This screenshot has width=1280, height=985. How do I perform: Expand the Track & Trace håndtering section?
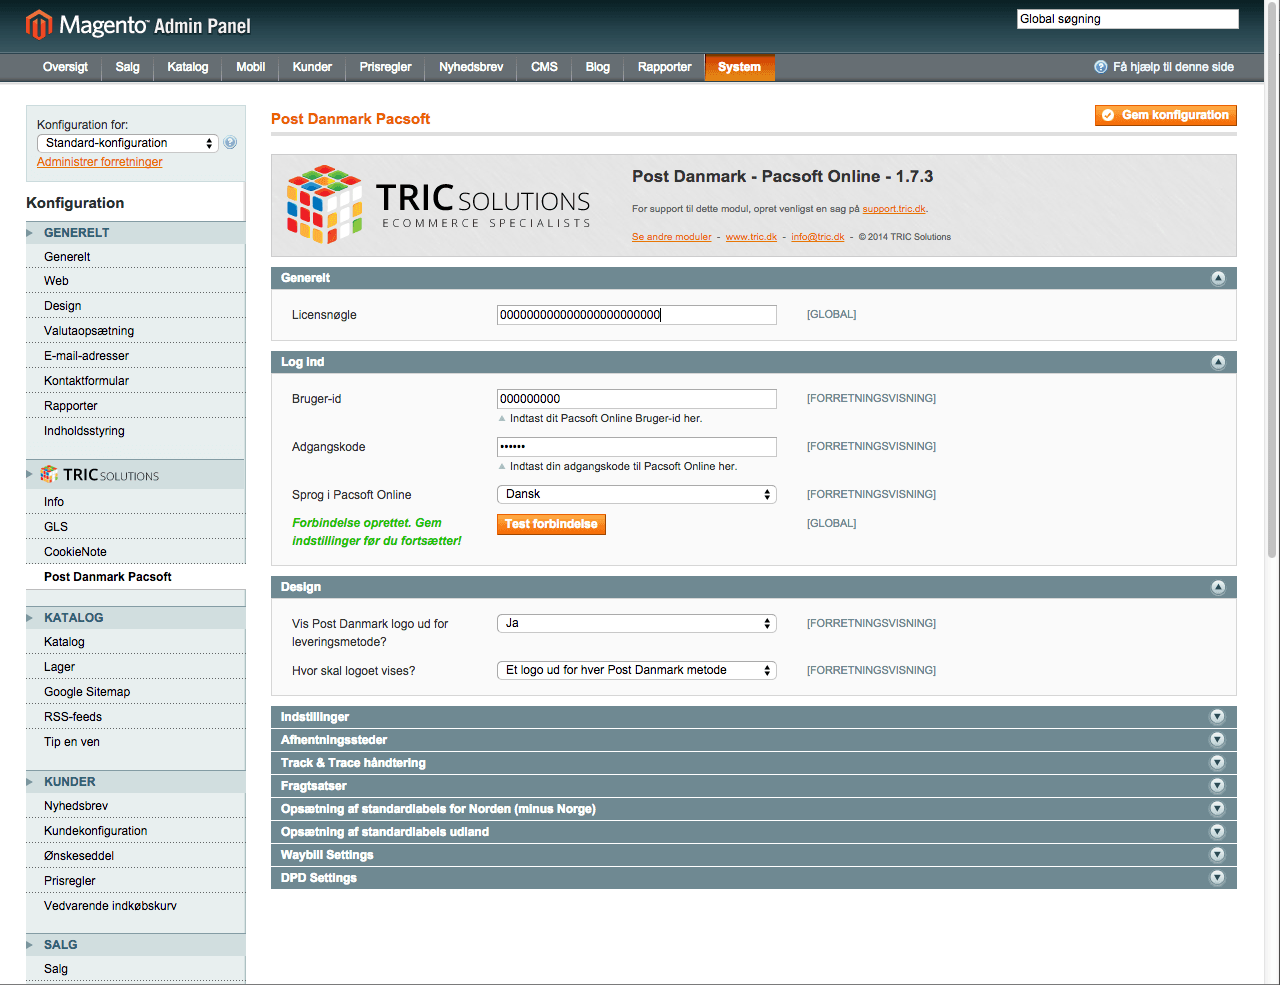click(353, 763)
